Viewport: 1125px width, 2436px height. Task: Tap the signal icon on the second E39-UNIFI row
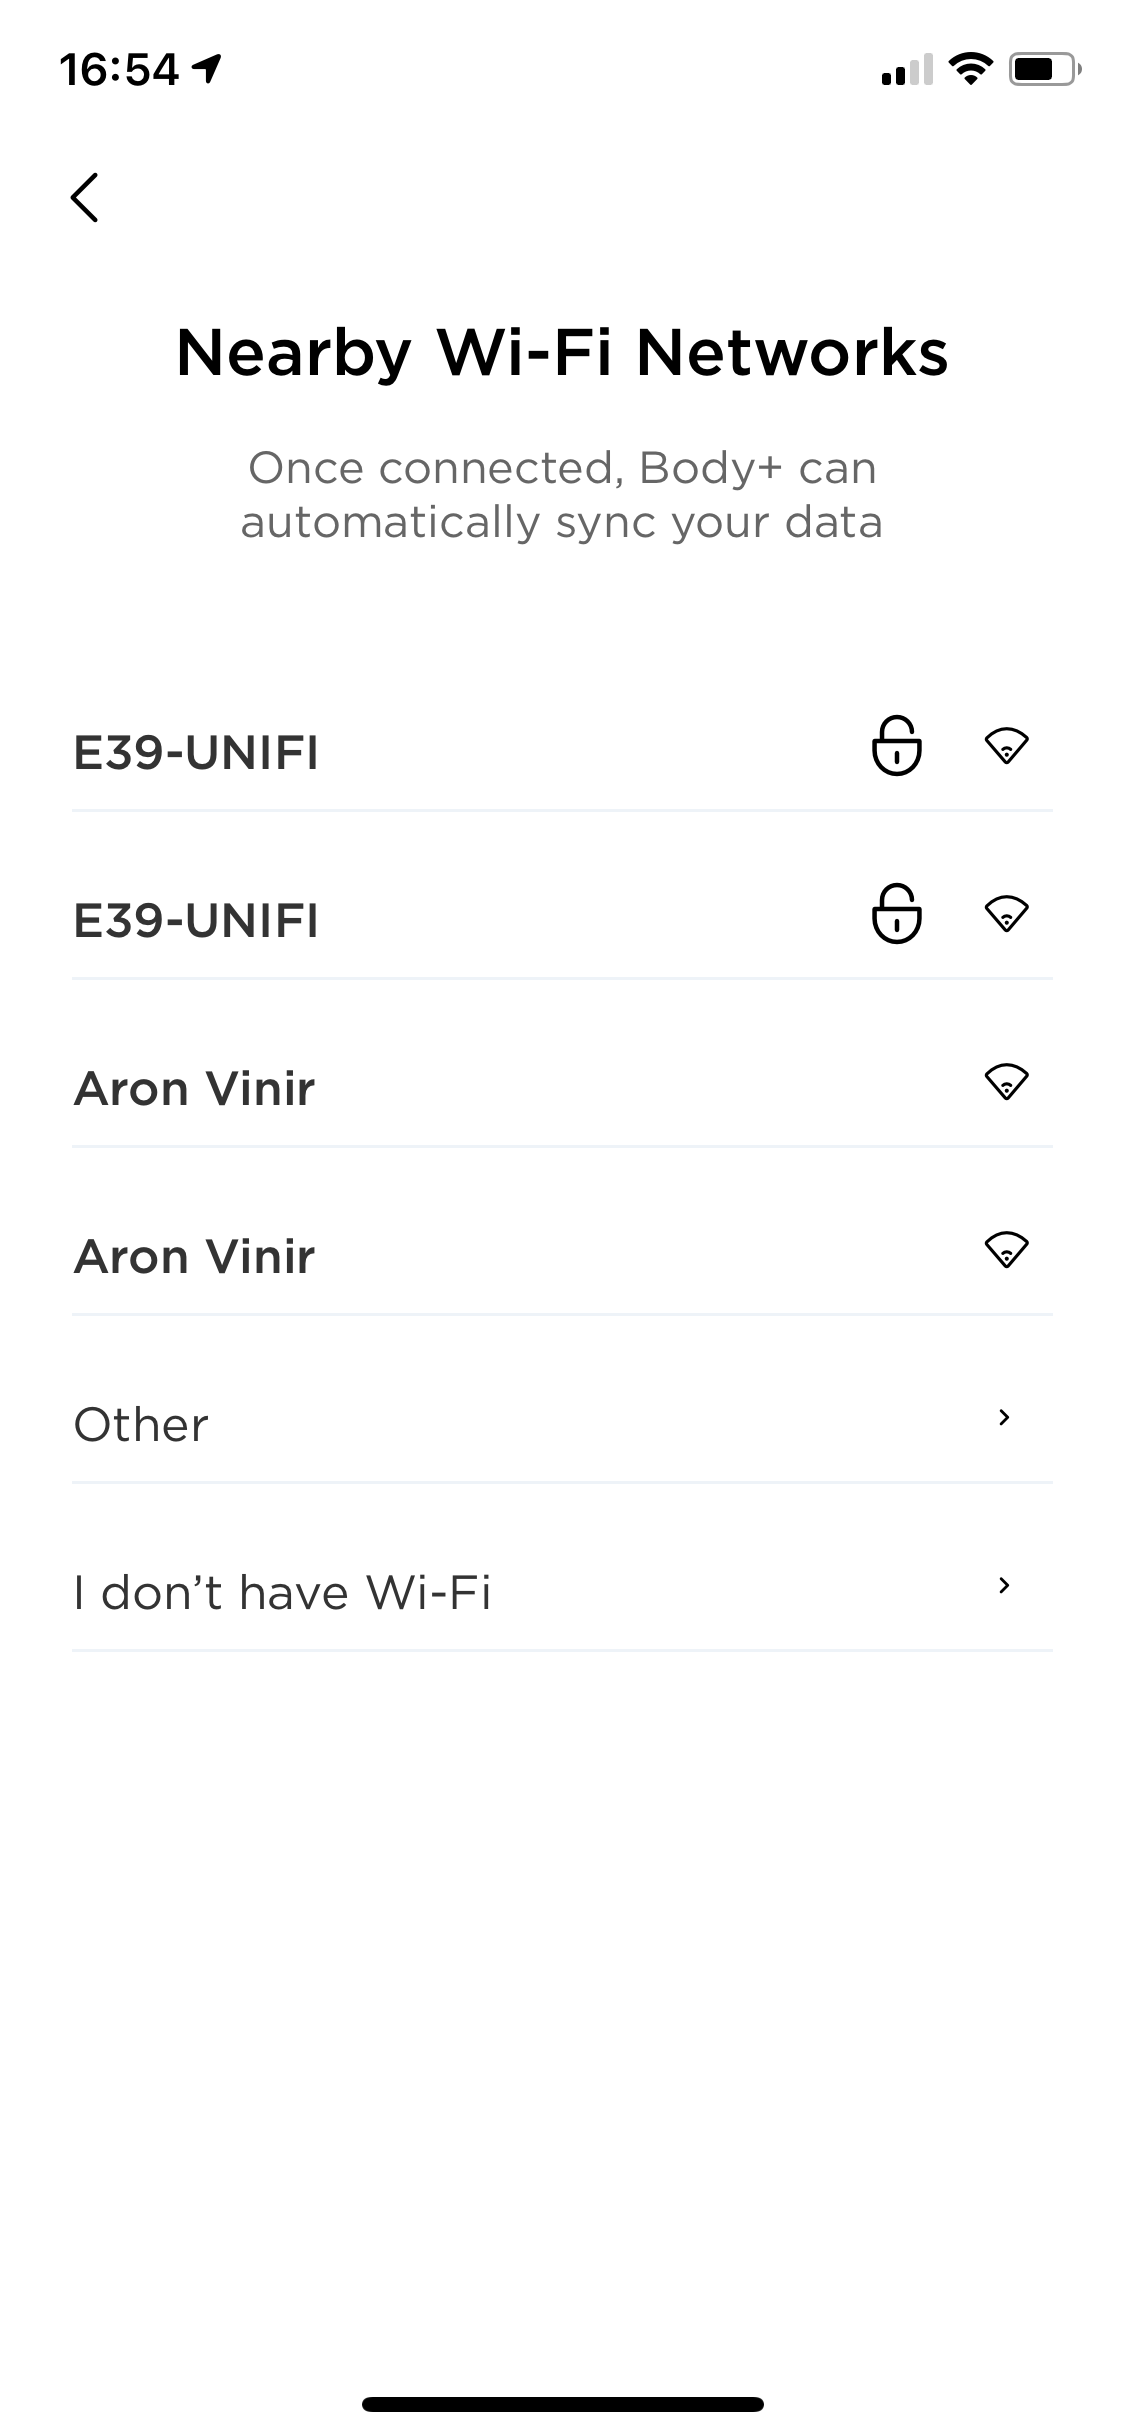point(1006,914)
